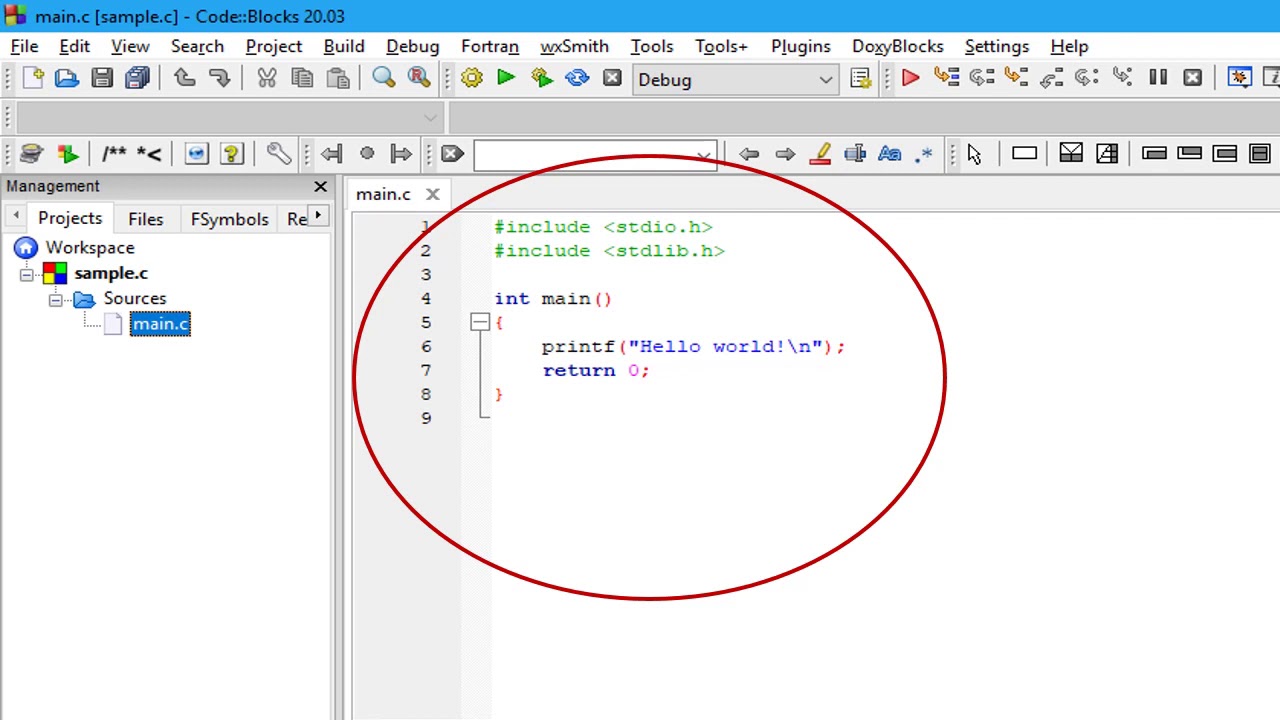1280x720 pixels.
Task: Click the Open file folder icon
Action: tap(67, 79)
